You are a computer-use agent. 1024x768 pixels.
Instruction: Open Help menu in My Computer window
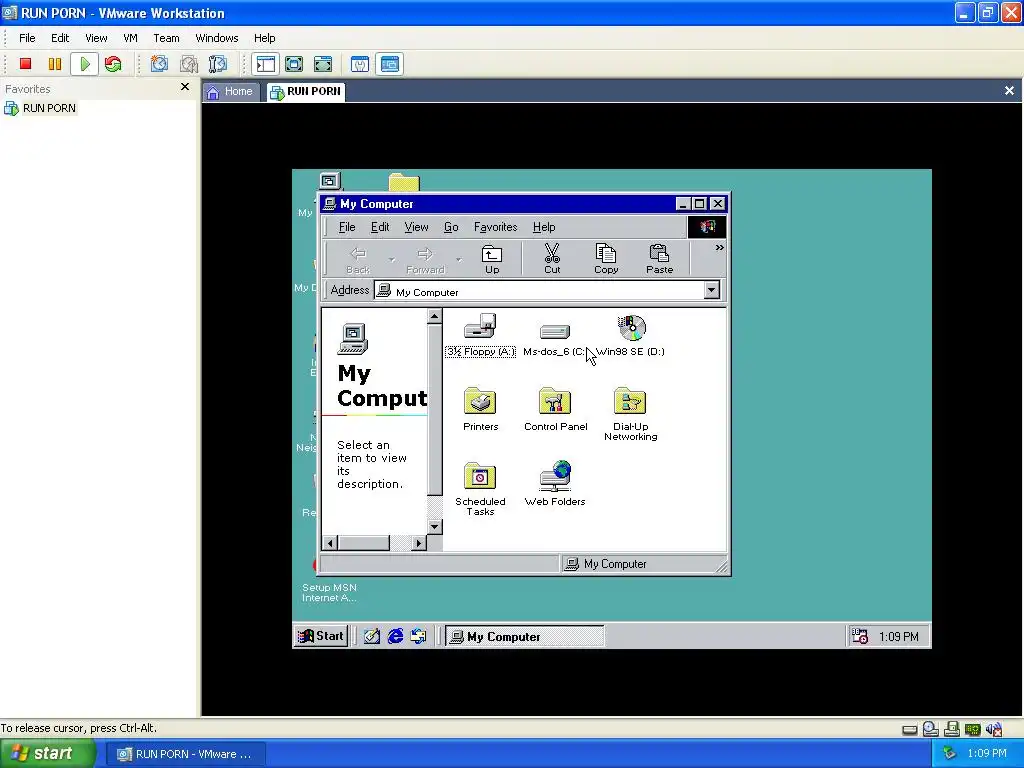[x=544, y=227]
